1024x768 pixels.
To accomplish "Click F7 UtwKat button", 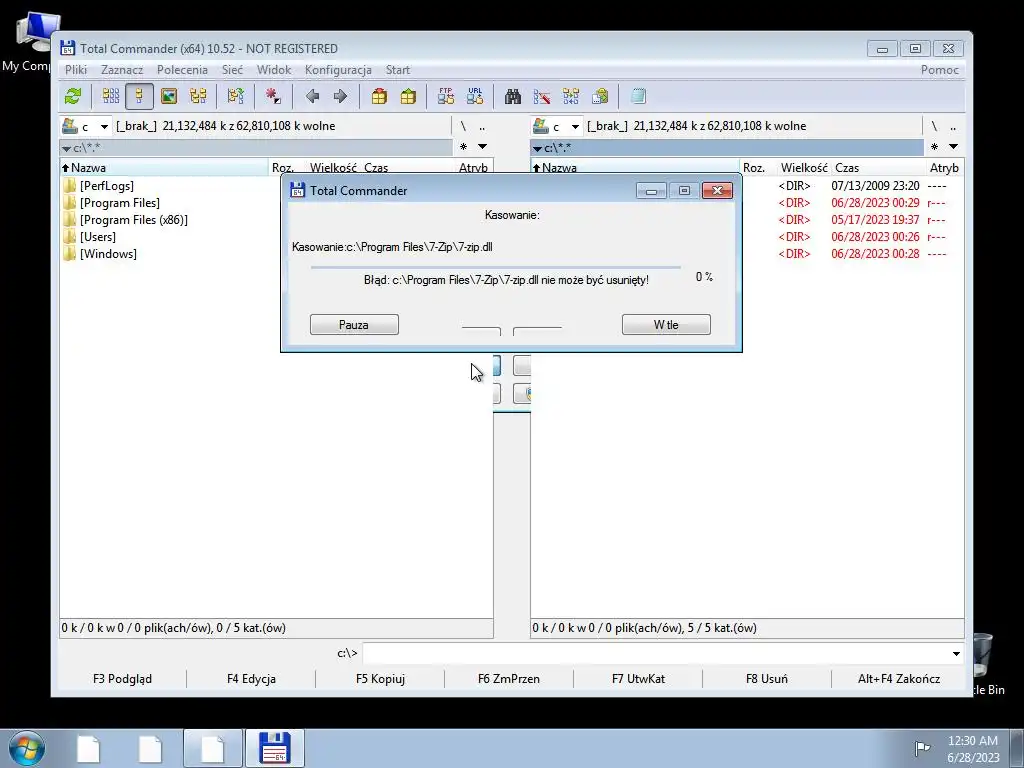I will click(638, 679).
